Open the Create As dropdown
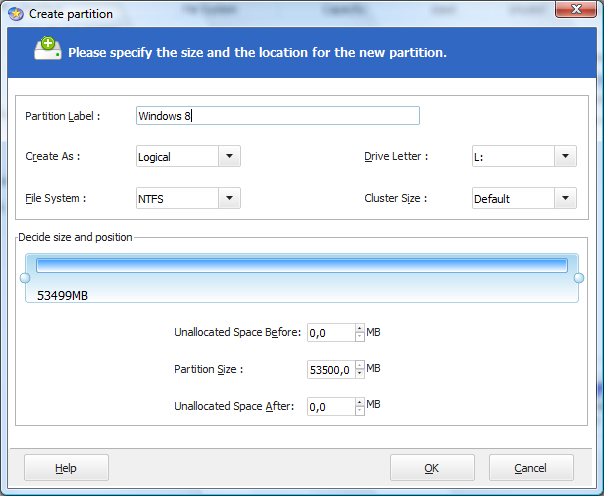This screenshot has height=496, width=604. [229, 156]
